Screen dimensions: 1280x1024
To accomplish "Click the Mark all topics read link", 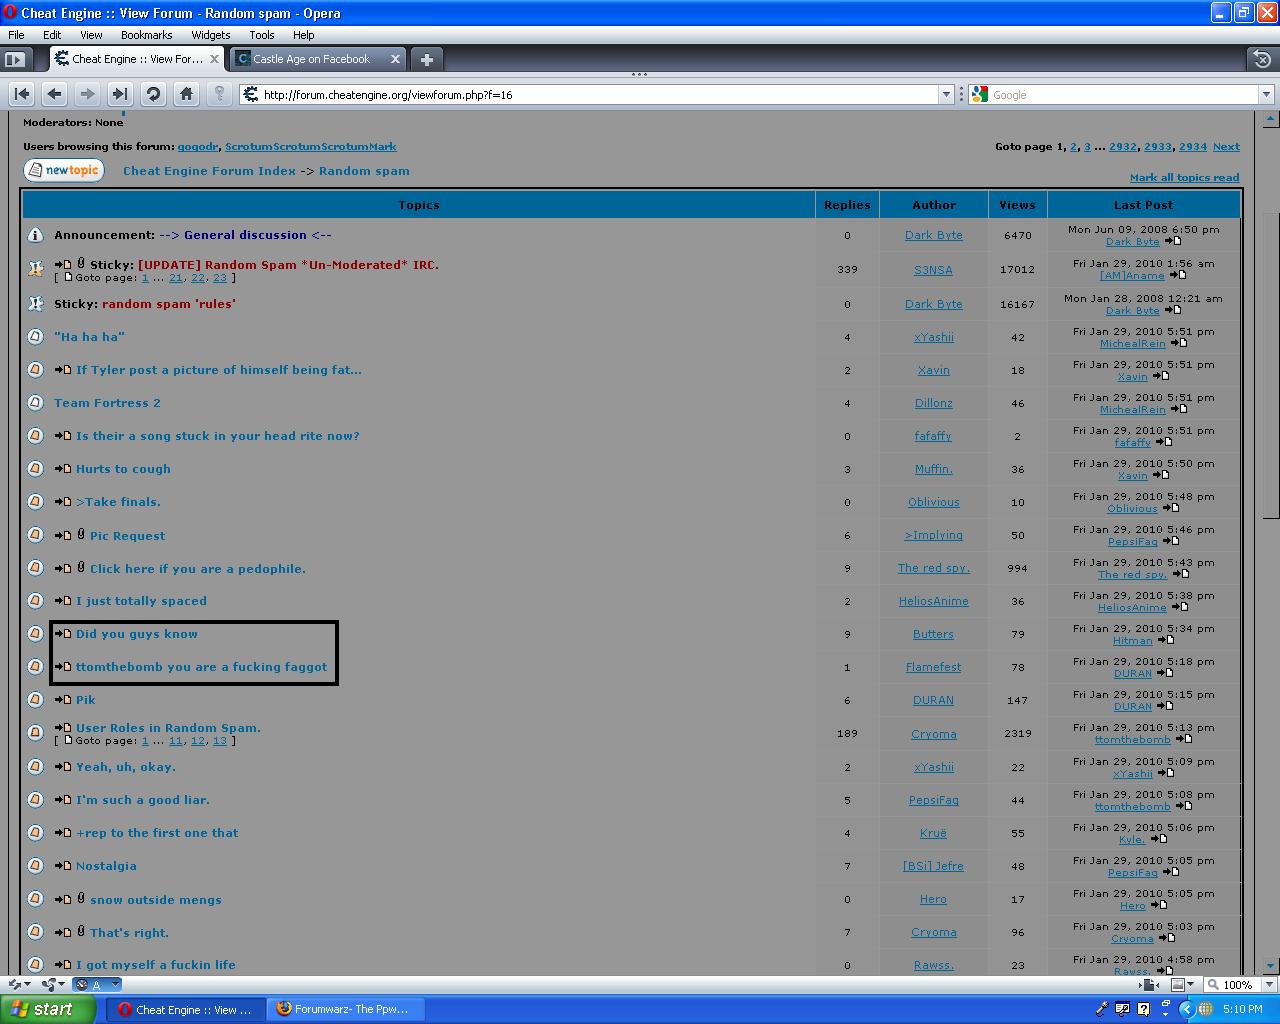I will tap(1184, 177).
